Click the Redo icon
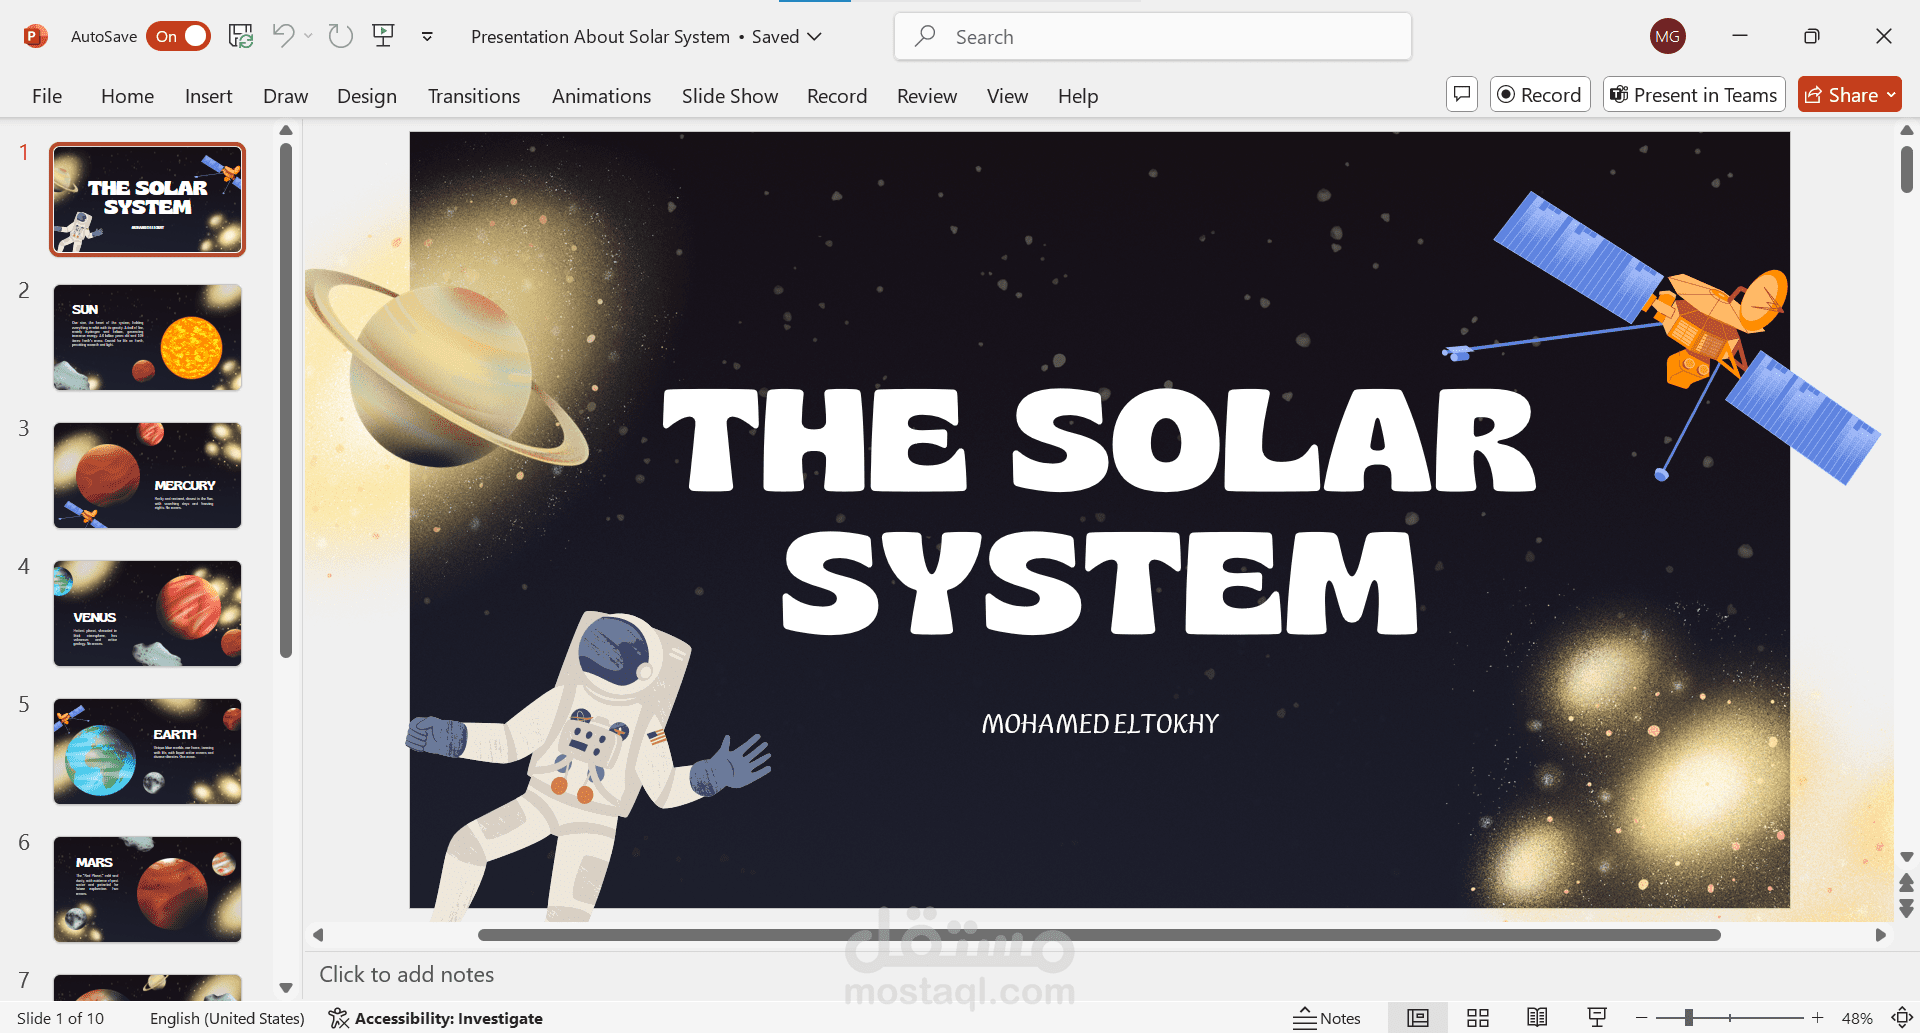 pos(340,35)
